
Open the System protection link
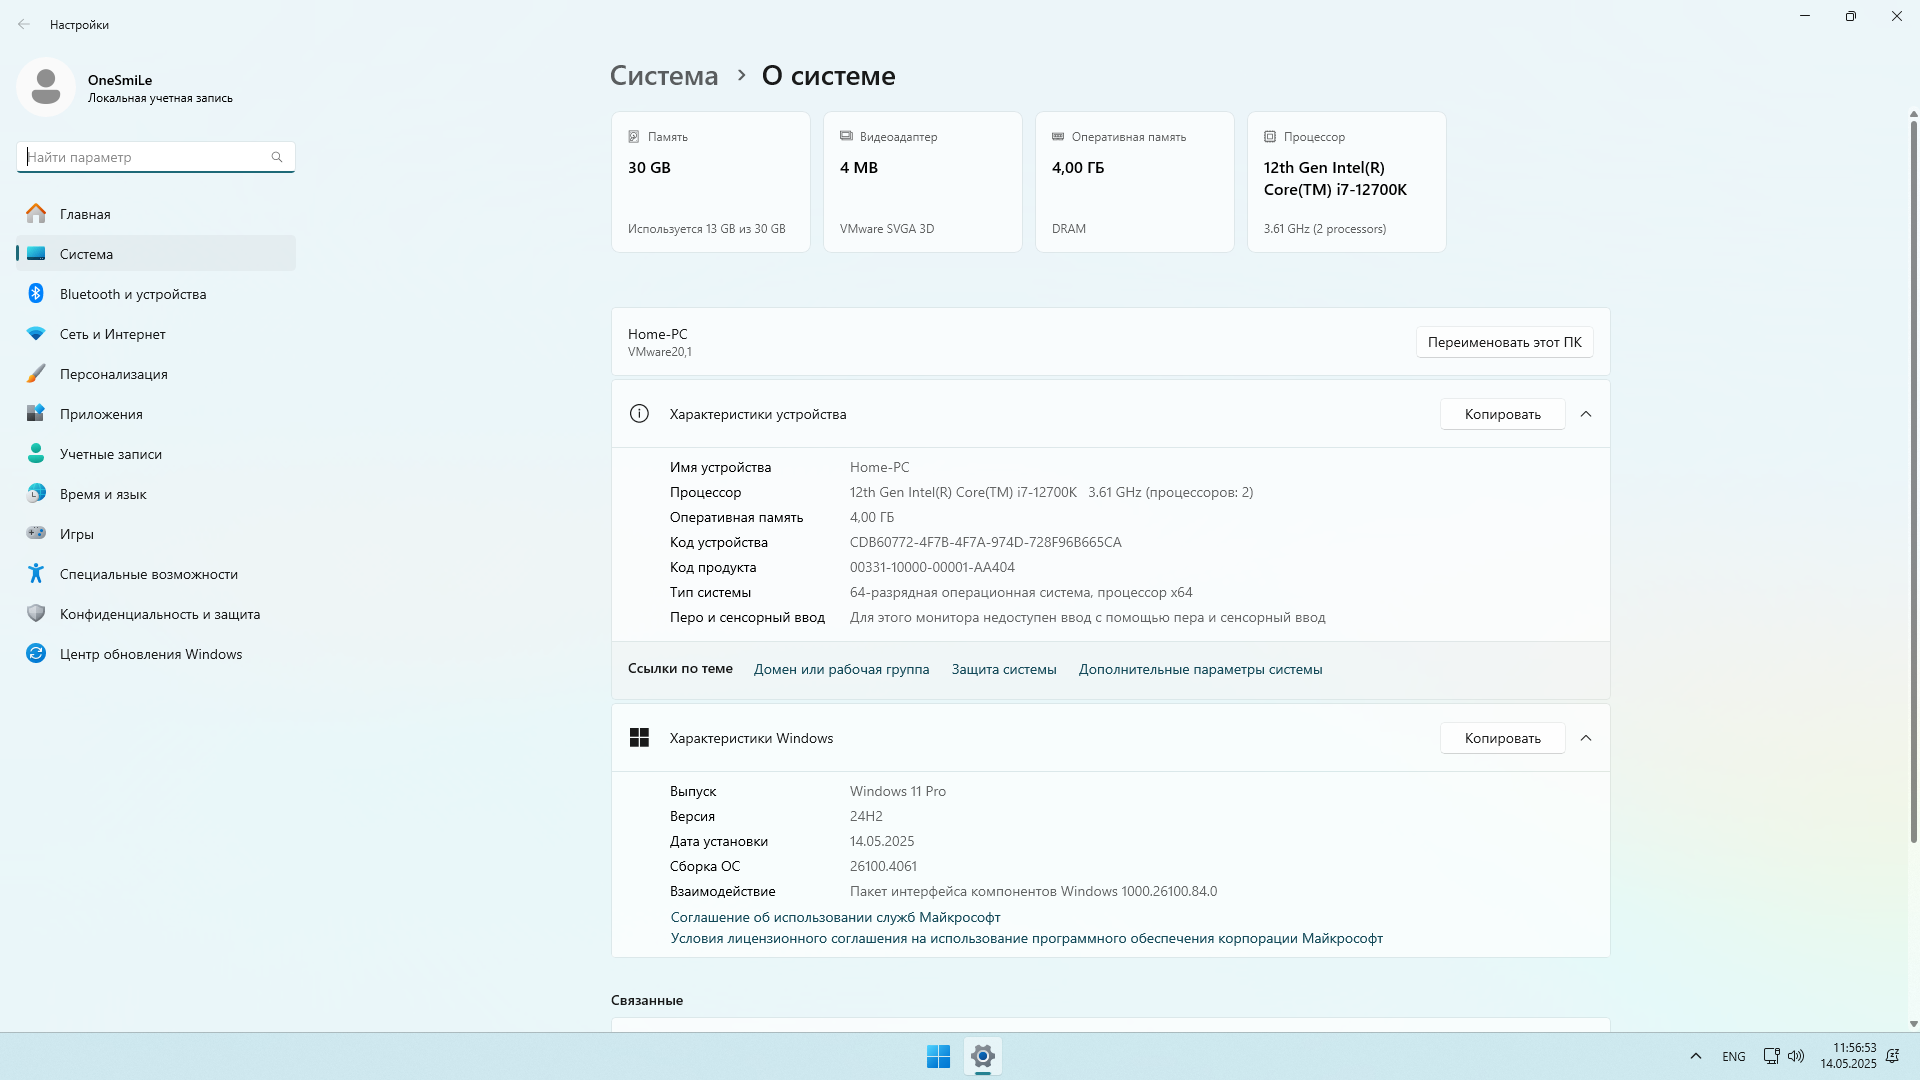[1003, 670]
